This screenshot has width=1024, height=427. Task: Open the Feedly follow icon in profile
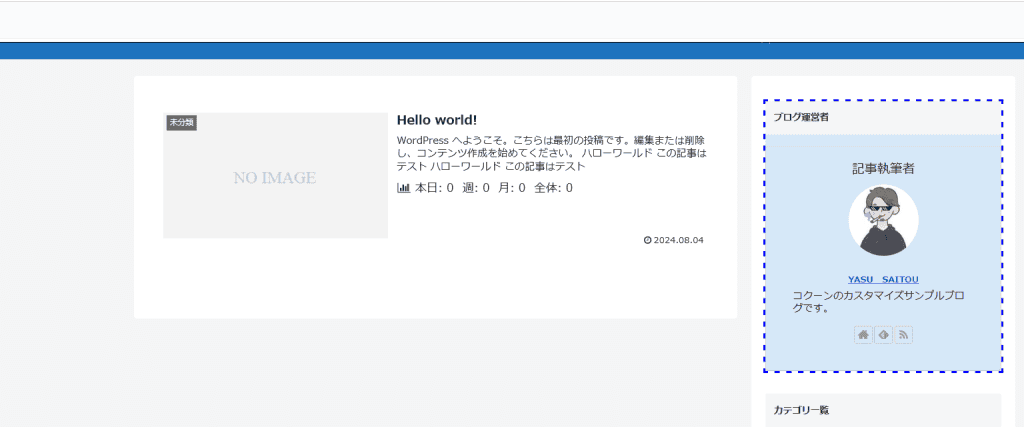(883, 335)
